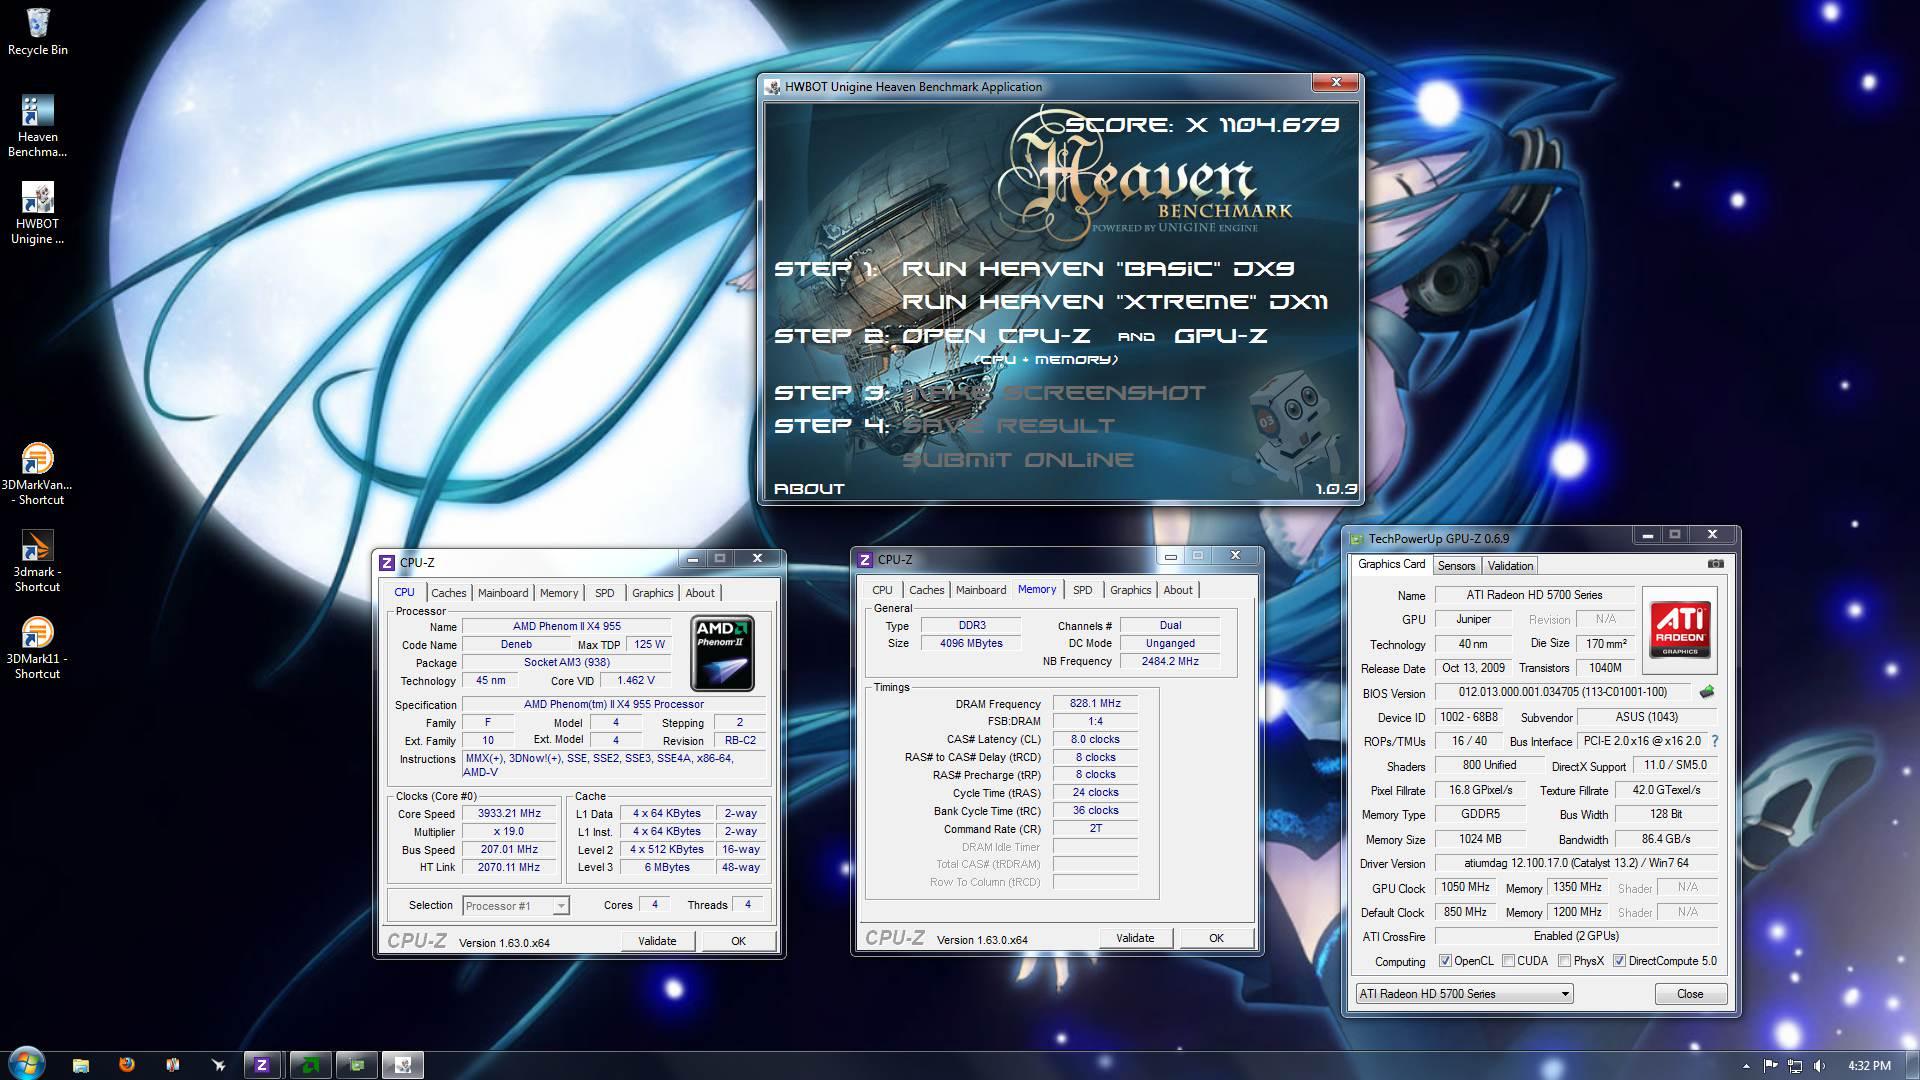Viewport: 1920px width, 1080px height.
Task: Click the white arrow taskbar icon
Action: click(218, 1065)
